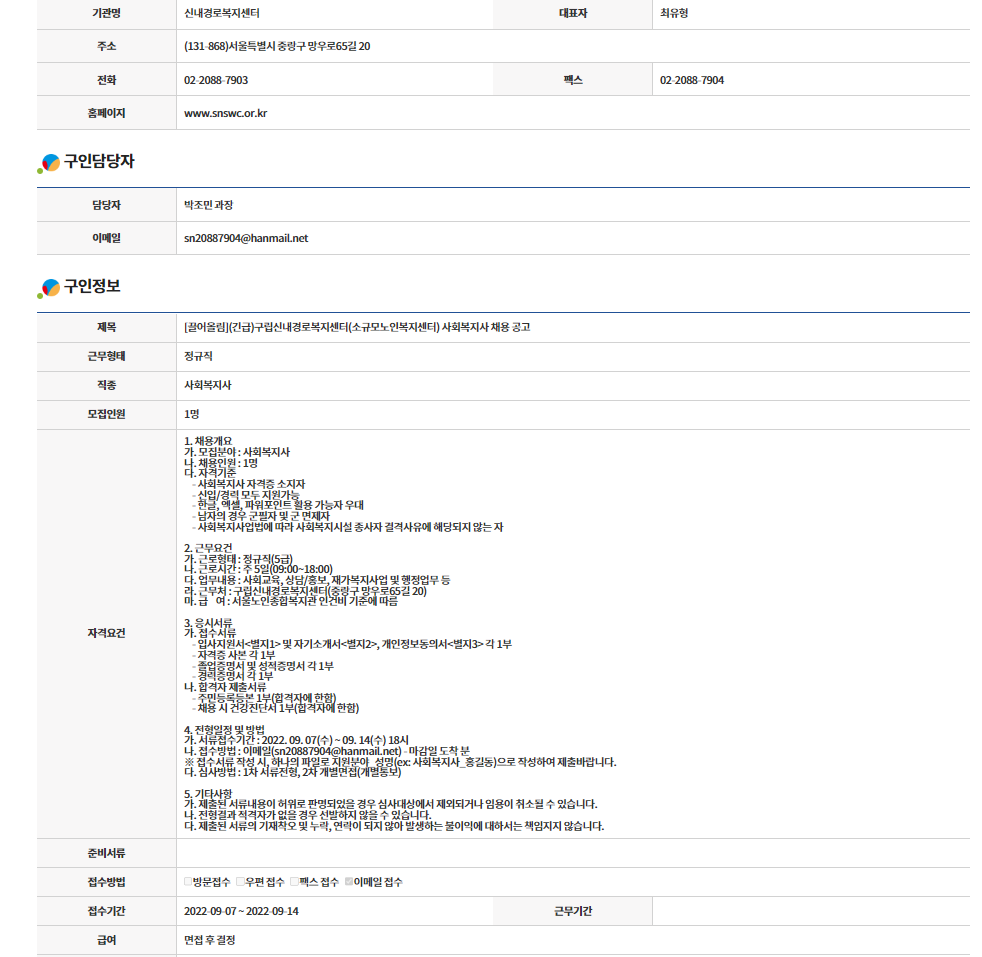Toggle the 이메일 접수 checkbox
Viewport: 982px width, 957px height.
349,882
